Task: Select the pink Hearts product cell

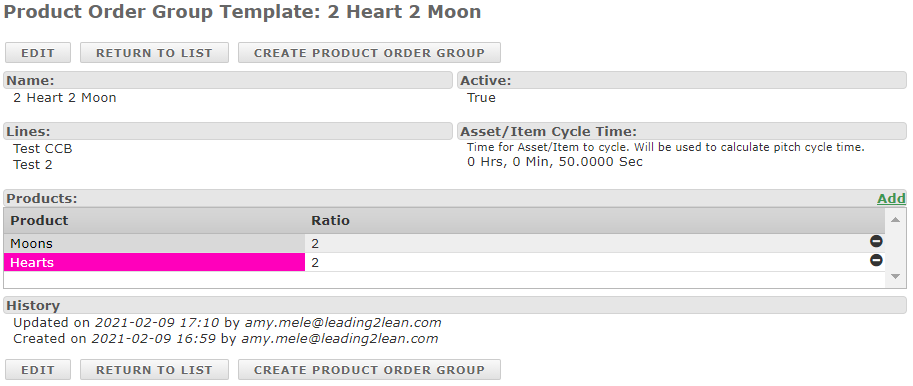Action: pos(154,263)
